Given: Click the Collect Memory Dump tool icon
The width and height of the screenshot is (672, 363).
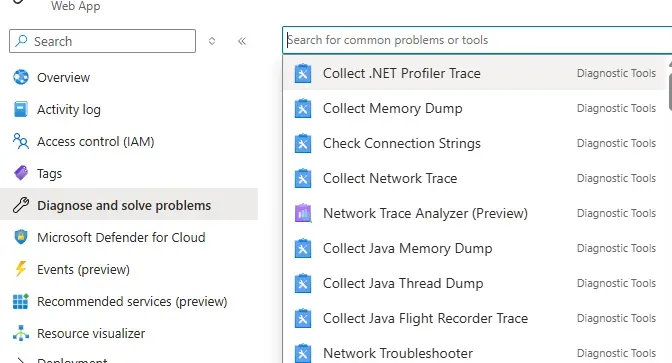Looking at the screenshot, I should [303, 108].
